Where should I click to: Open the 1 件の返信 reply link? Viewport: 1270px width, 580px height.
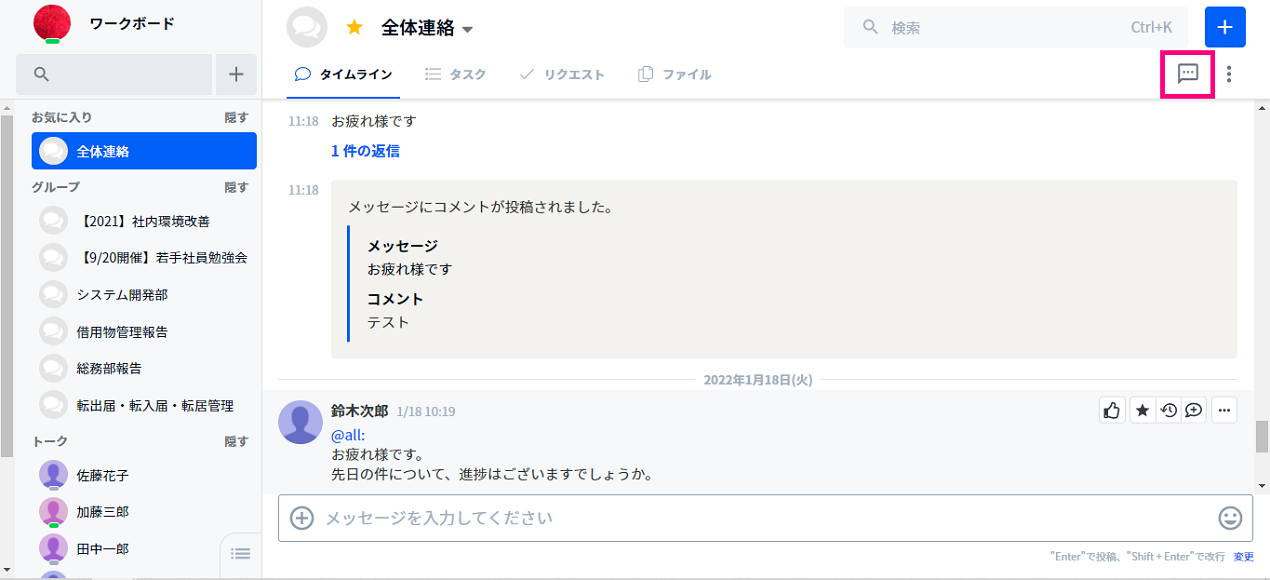point(365,151)
